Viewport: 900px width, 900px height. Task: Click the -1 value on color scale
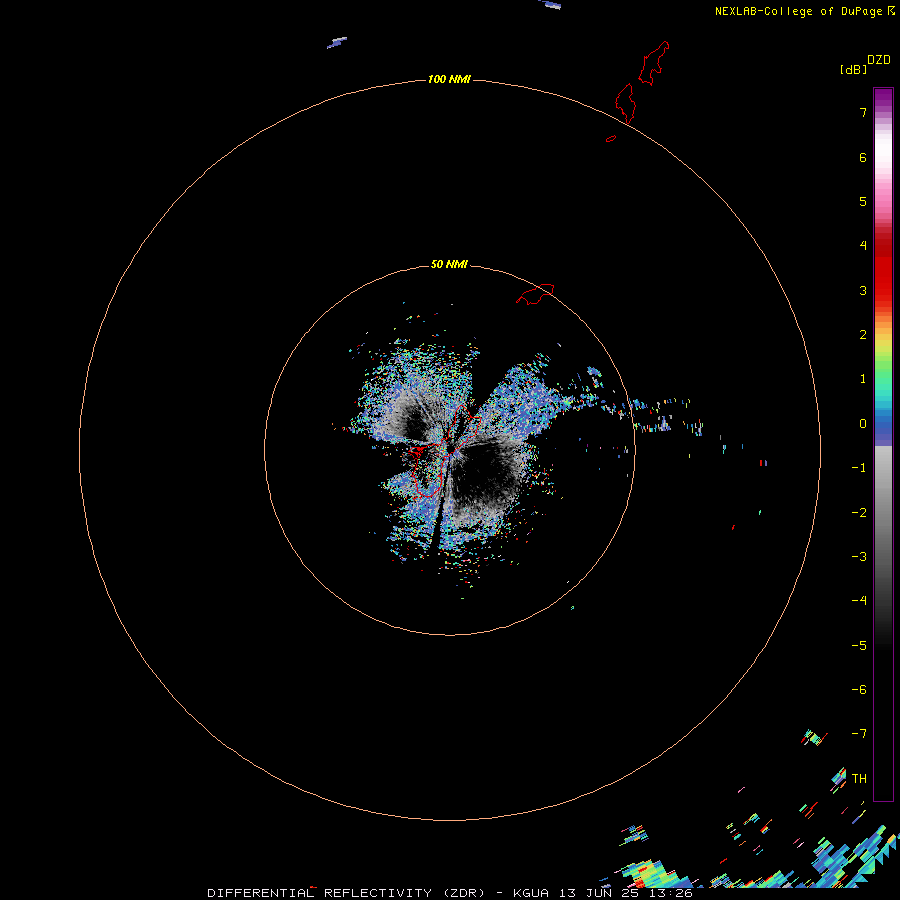pyautogui.click(x=859, y=468)
